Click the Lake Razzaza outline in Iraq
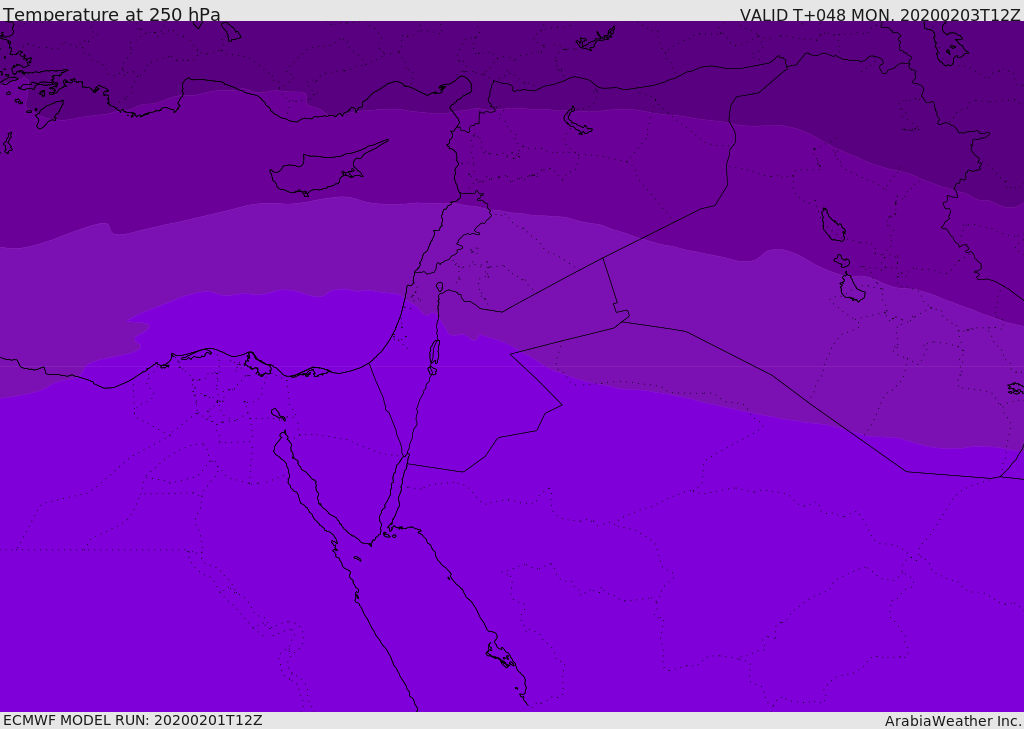 point(852,289)
